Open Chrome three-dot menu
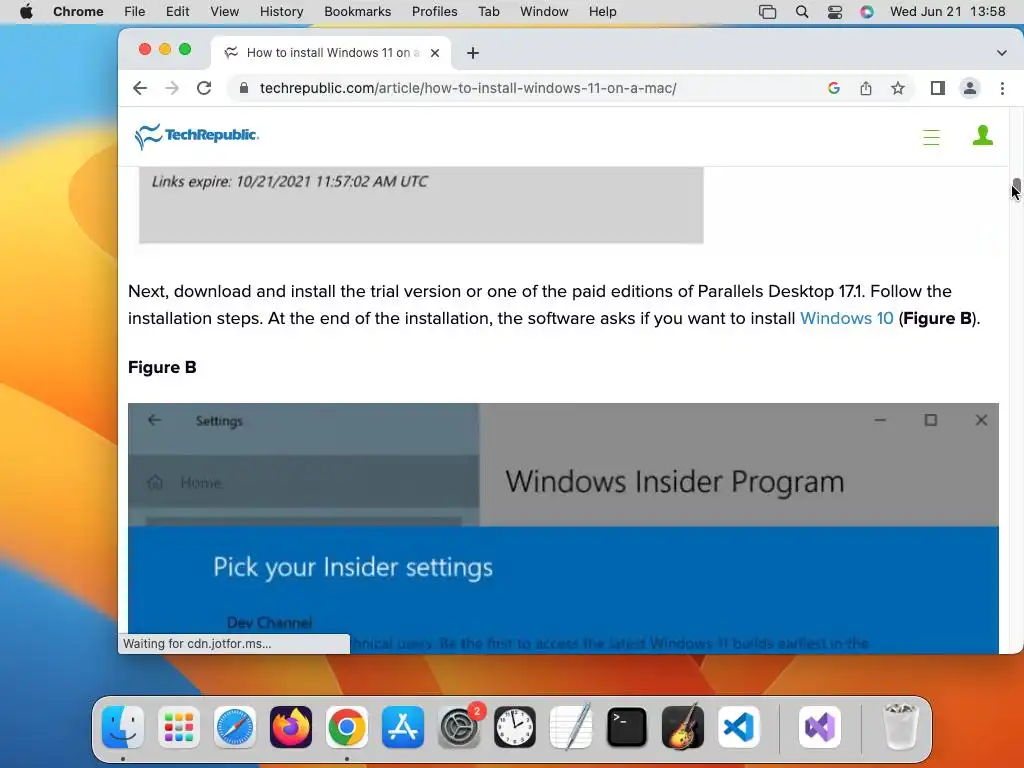 (x=1002, y=88)
